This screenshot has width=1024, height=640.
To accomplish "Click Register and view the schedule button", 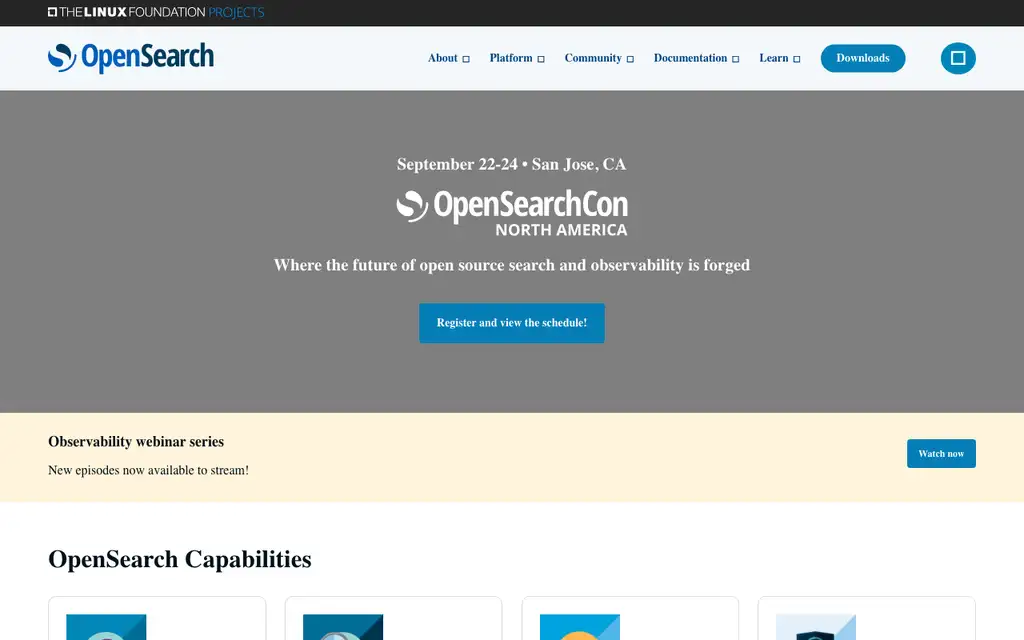I will click(x=512, y=323).
